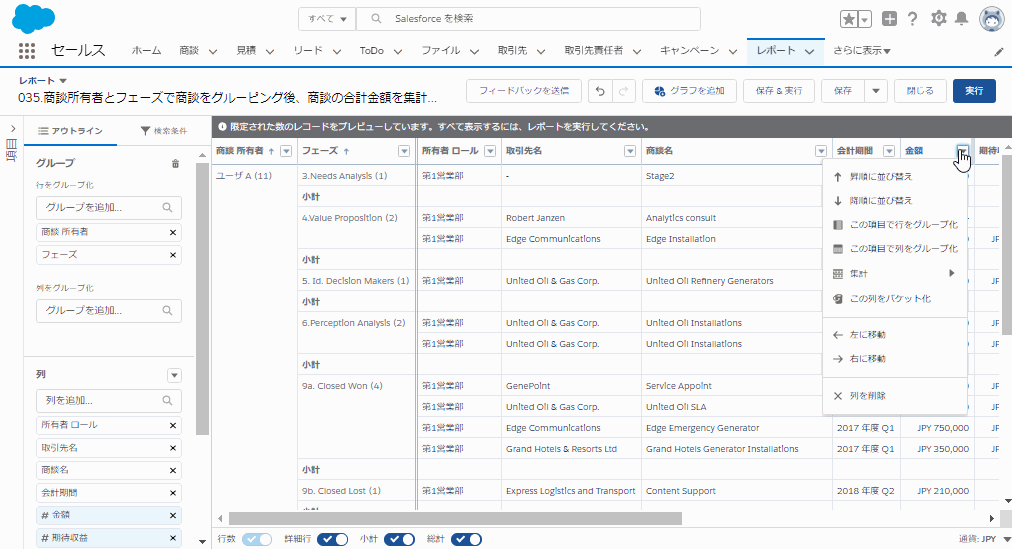This screenshot has height=549, width=1012.
Task: Open the global actions plus icon
Action: 889,19
